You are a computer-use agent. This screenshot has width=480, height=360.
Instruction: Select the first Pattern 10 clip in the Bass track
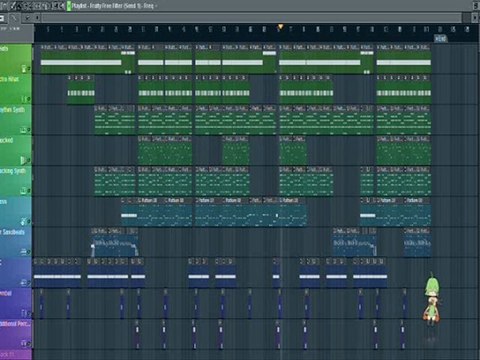click(151, 212)
